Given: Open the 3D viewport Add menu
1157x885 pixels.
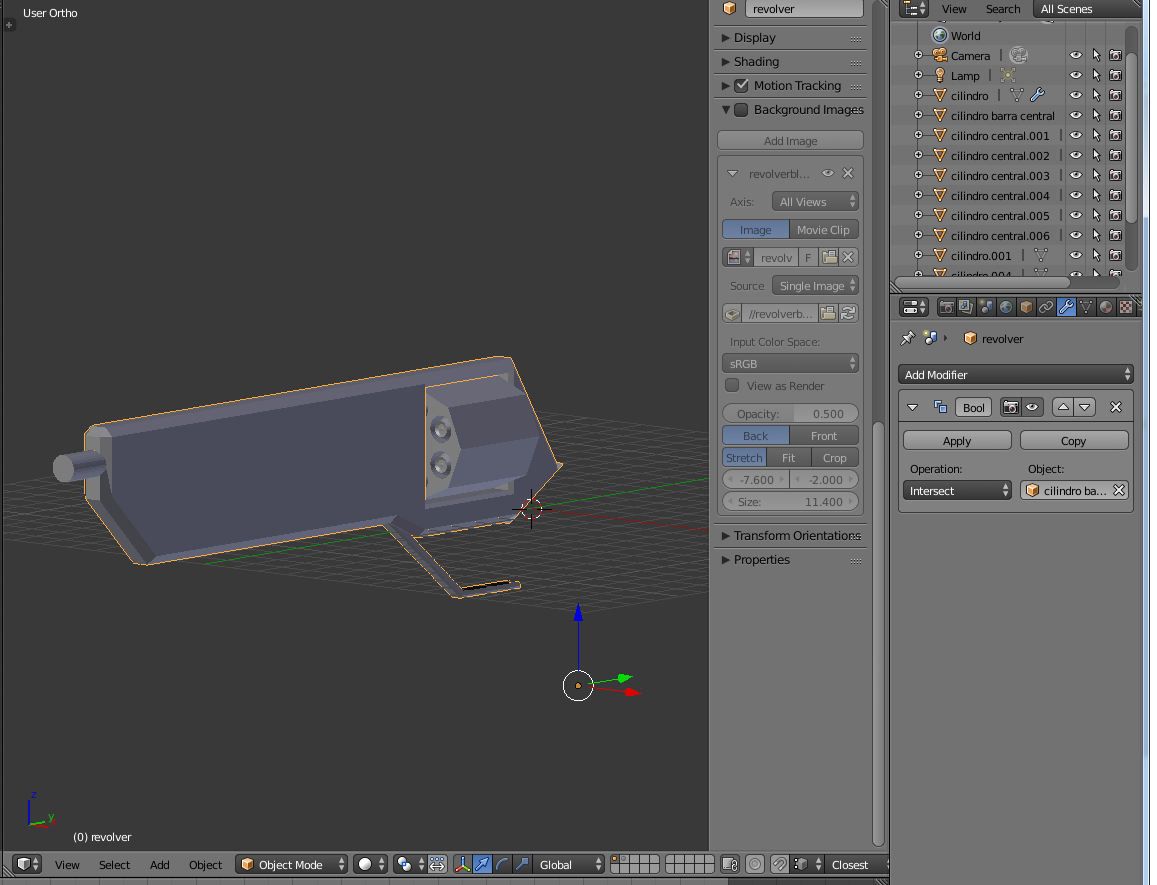Looking at the screenshot, I should click(159, 864).
